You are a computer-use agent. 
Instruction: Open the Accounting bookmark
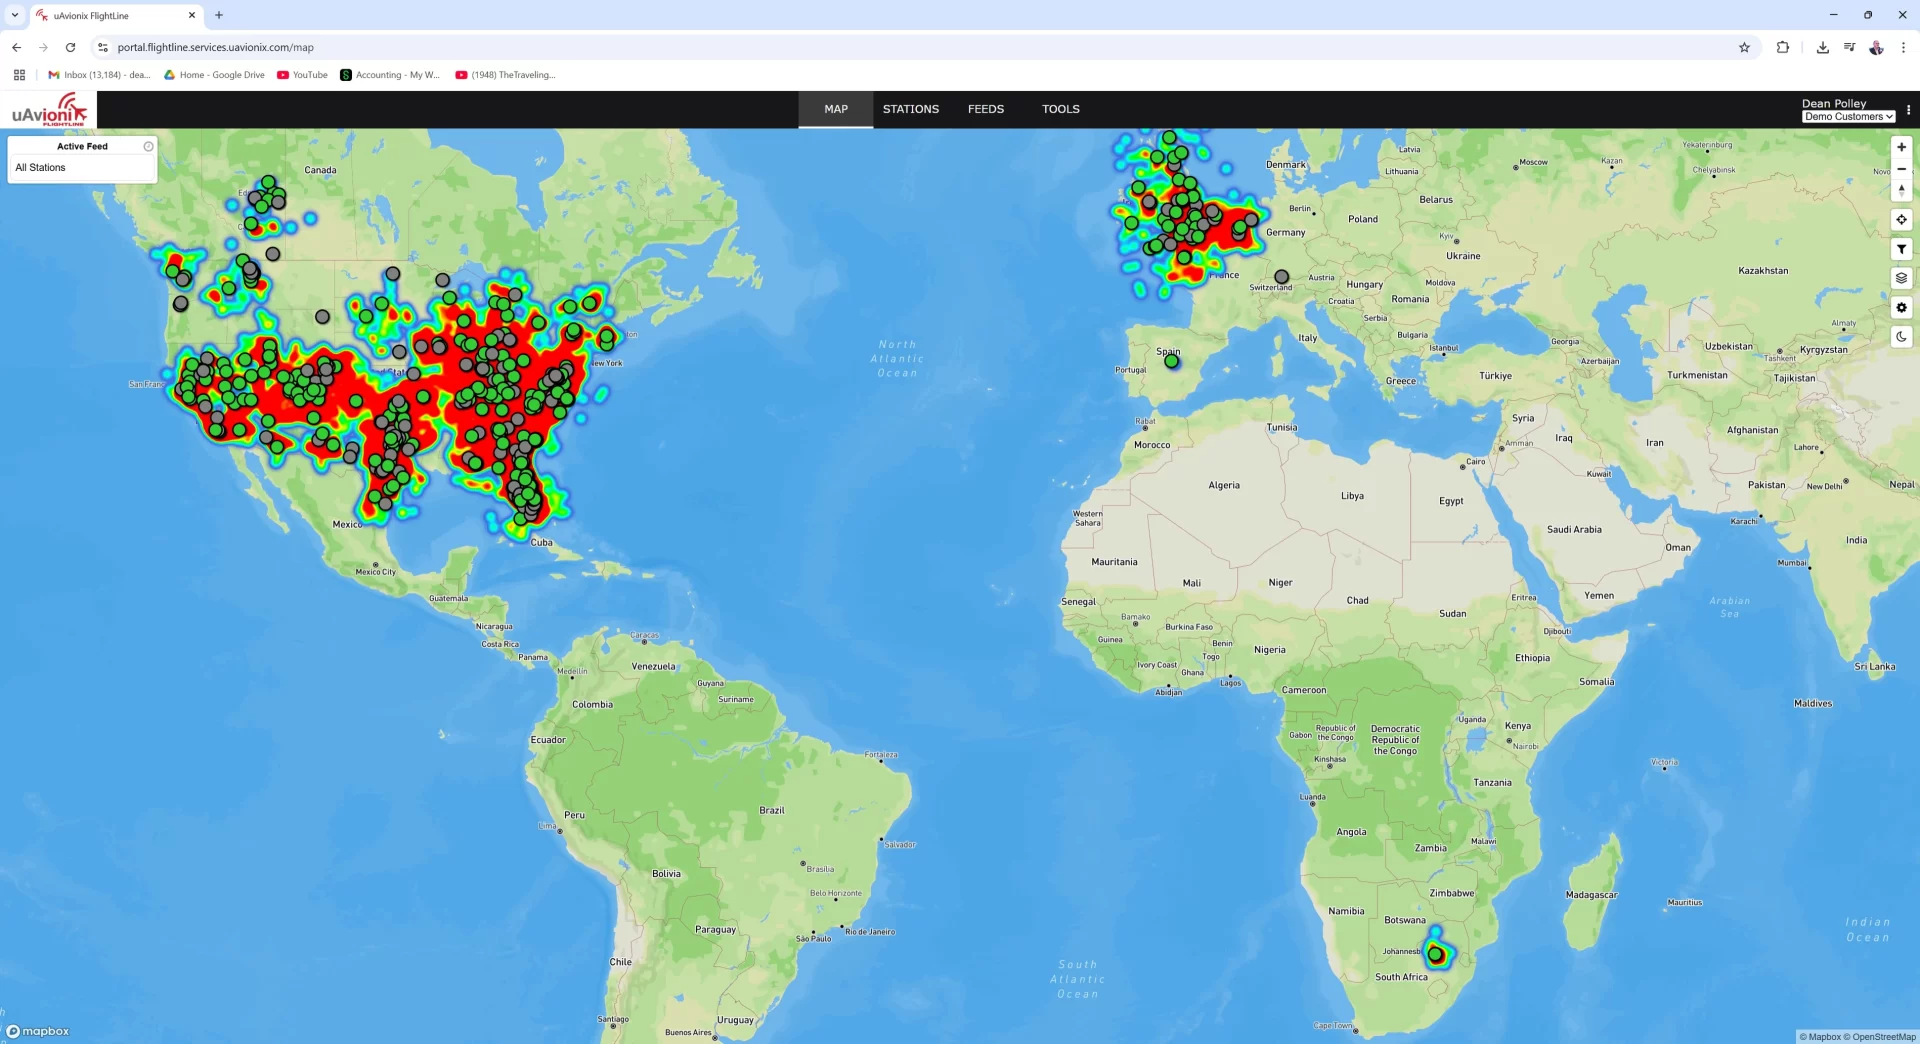pos(390,75)
